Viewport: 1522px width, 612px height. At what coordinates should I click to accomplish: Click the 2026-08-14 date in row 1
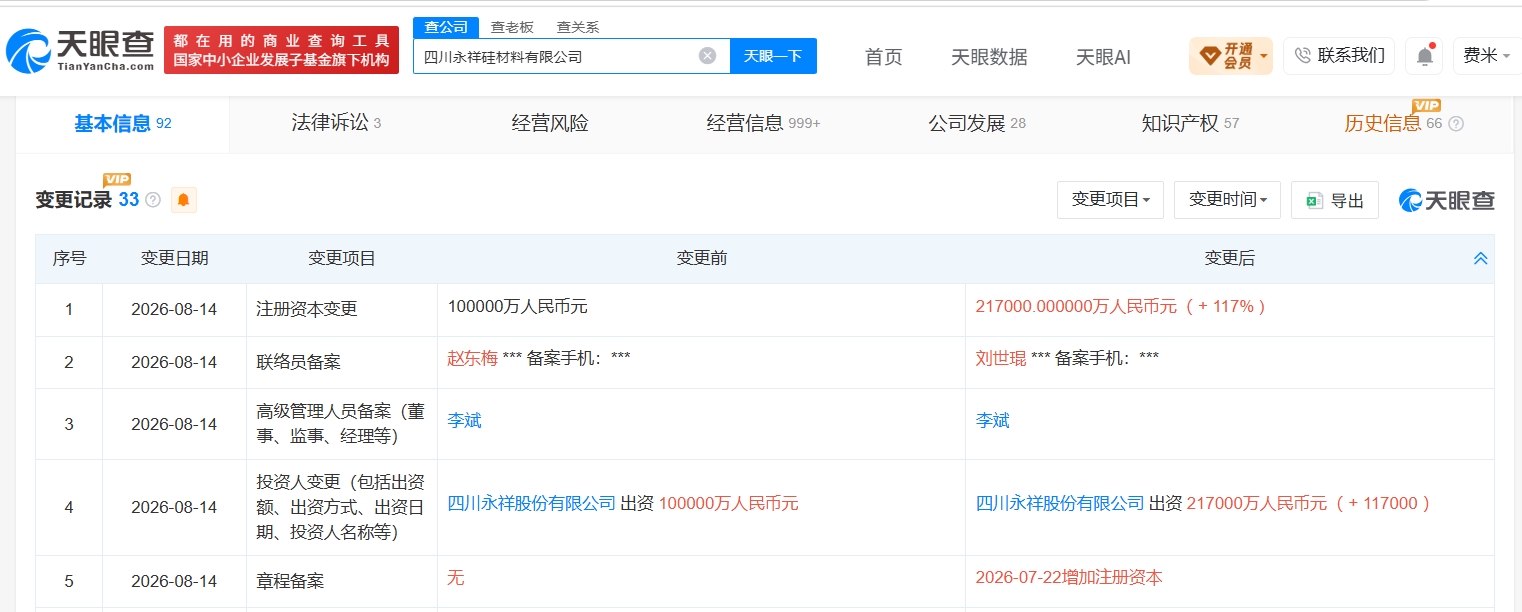tap(174, 310)
